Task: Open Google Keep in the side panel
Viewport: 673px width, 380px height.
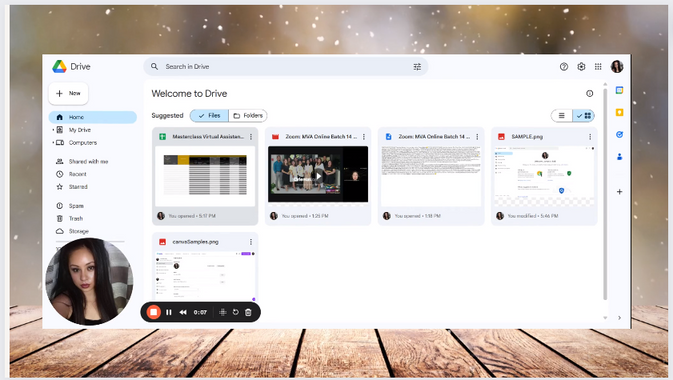Action: pos(619,112)
